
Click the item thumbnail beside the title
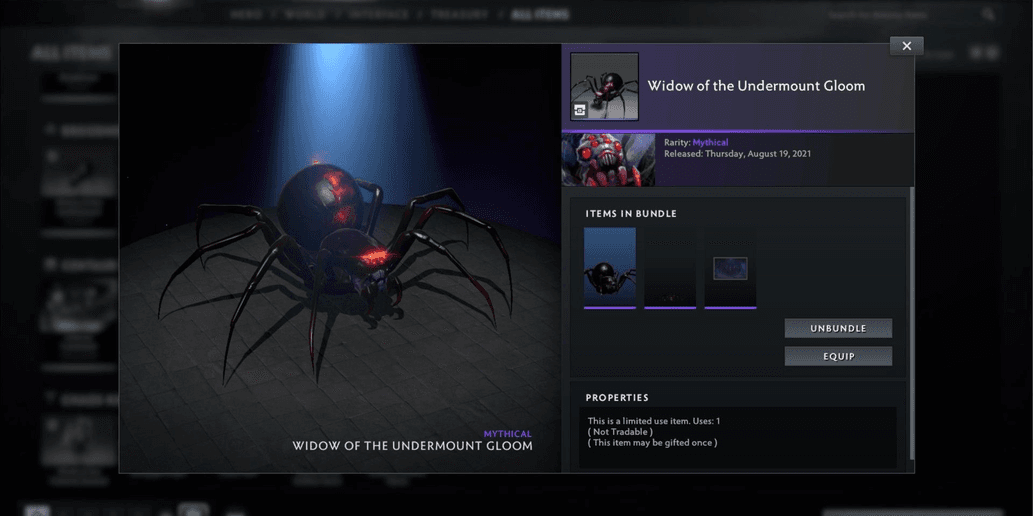(604, 86)
